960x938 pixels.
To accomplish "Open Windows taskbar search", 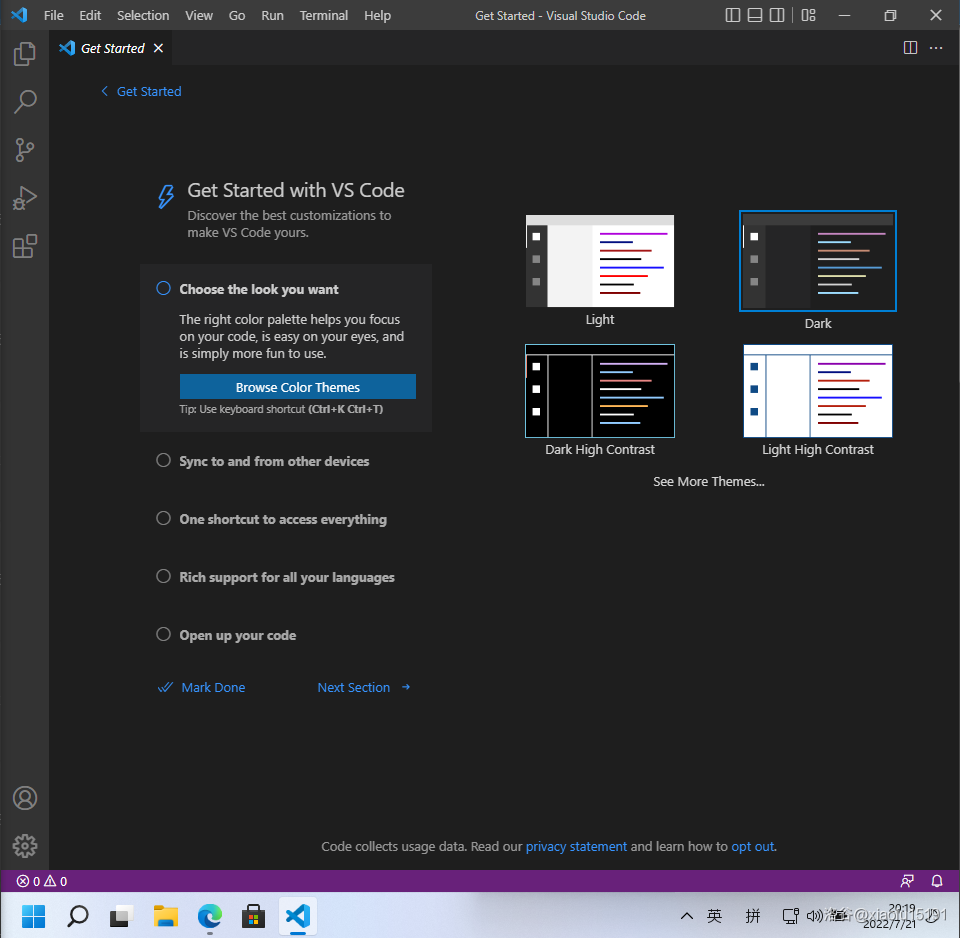I will [x=78, y=916].
